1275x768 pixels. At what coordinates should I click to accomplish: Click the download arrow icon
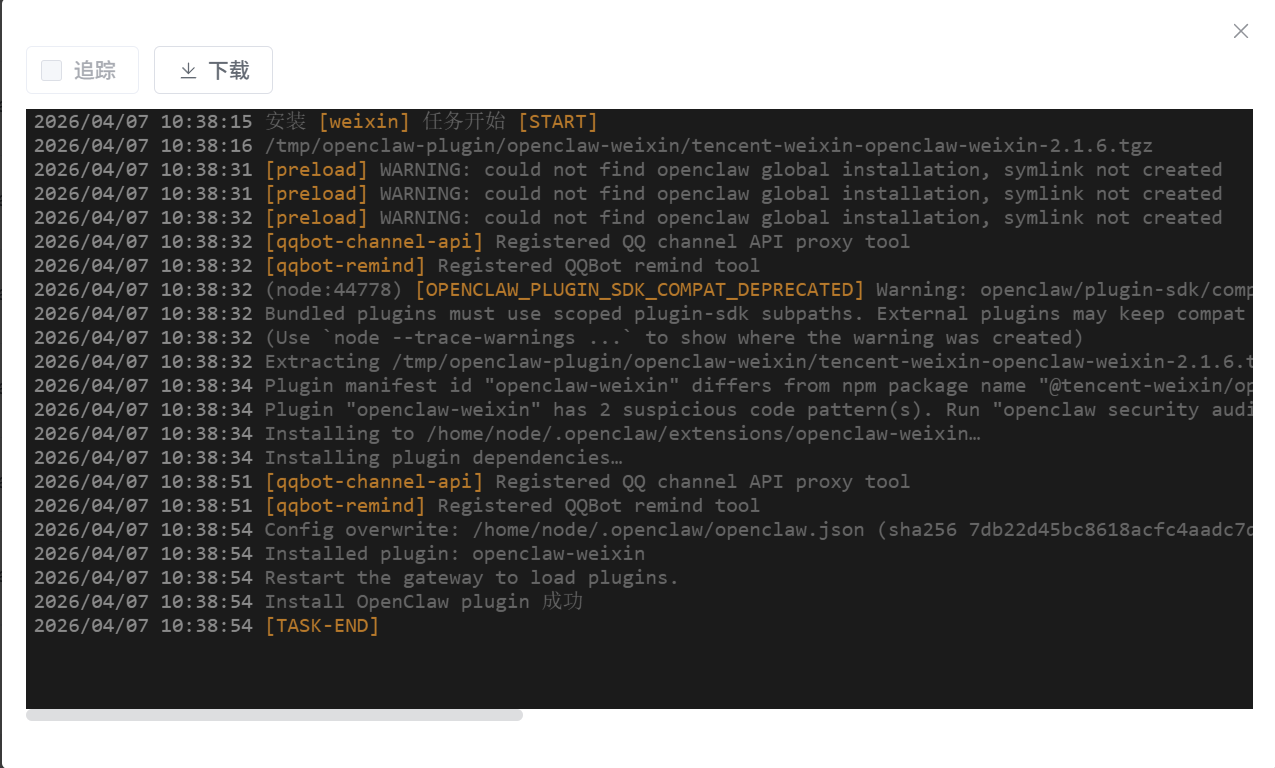click(188, 70)
